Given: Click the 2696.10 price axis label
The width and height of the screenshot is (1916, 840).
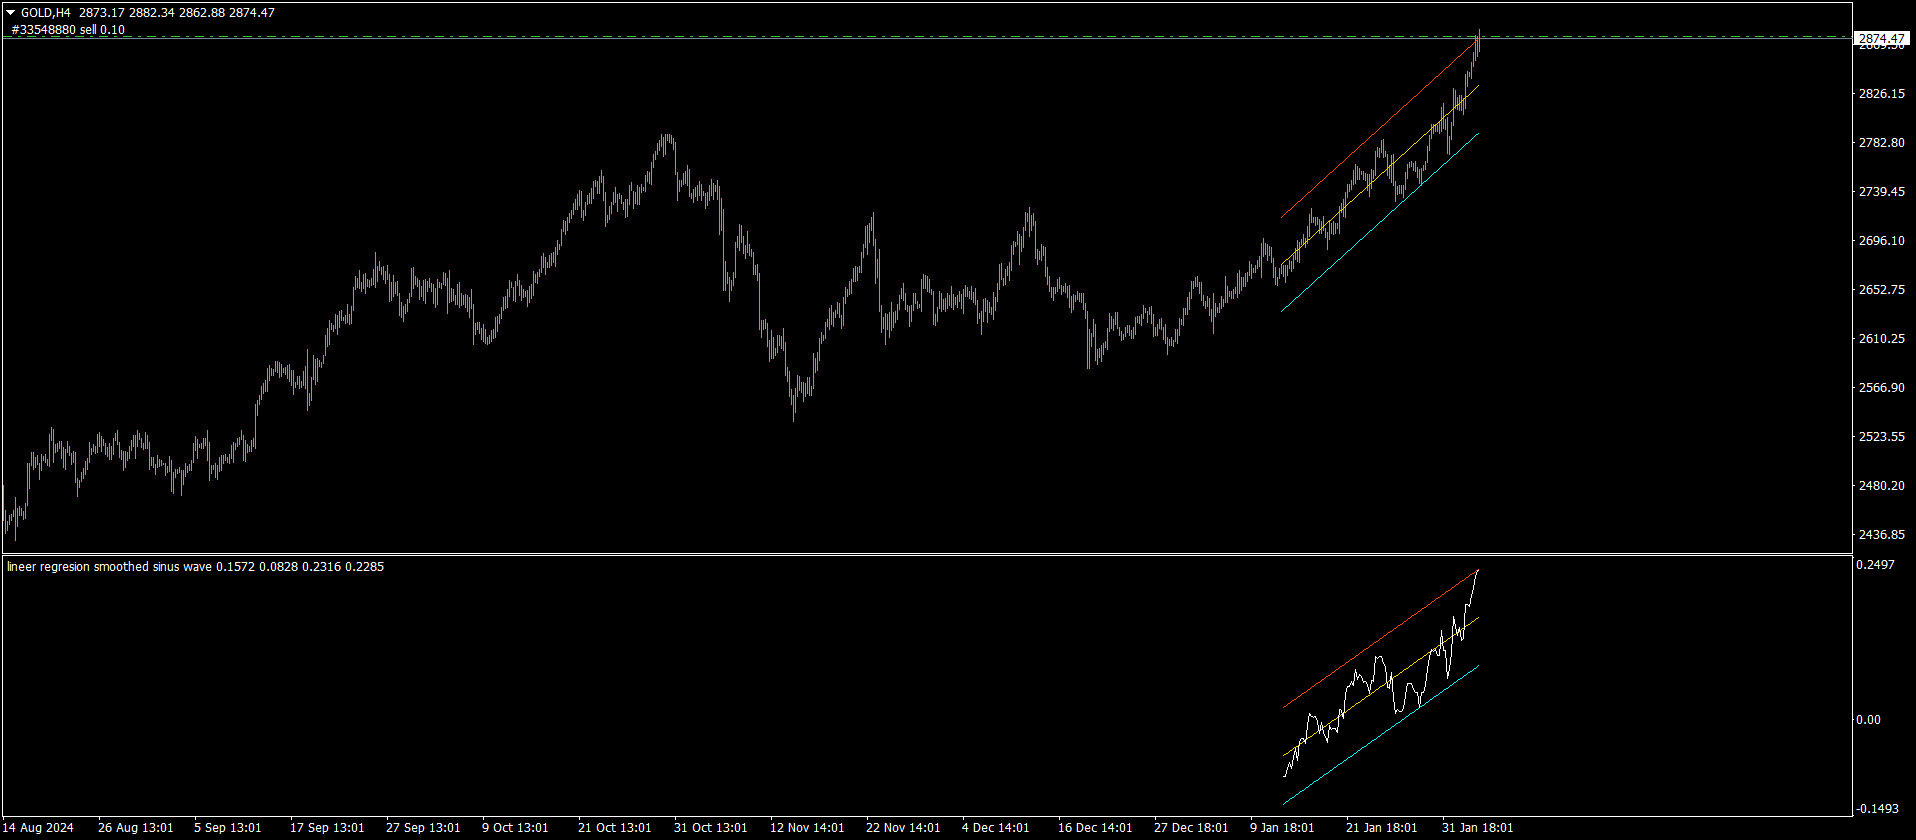Looking at the screenshot, I should point(1881,241).
